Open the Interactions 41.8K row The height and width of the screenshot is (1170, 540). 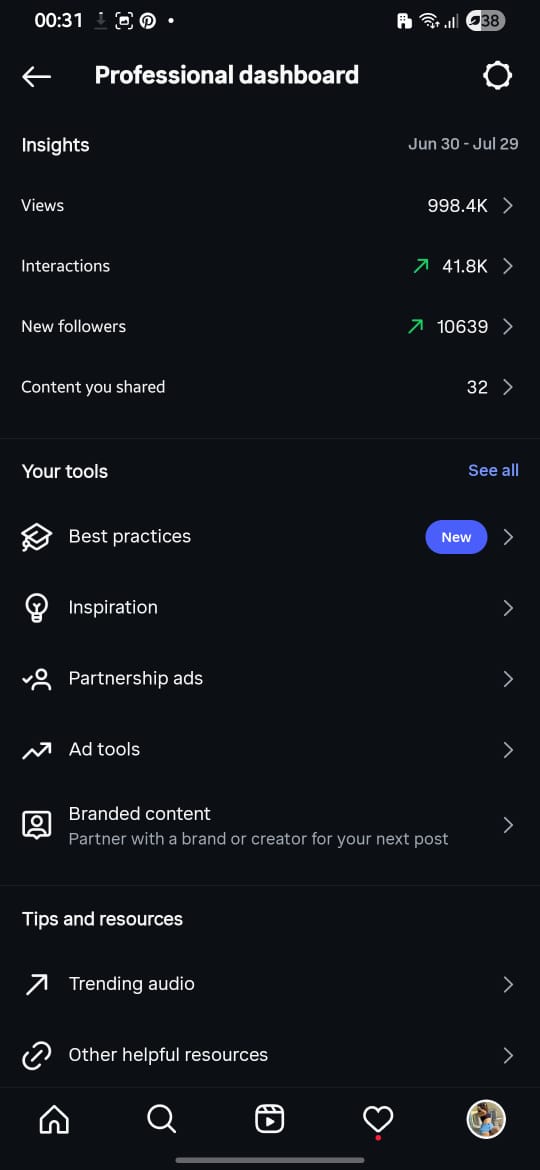tap(269, 266)
